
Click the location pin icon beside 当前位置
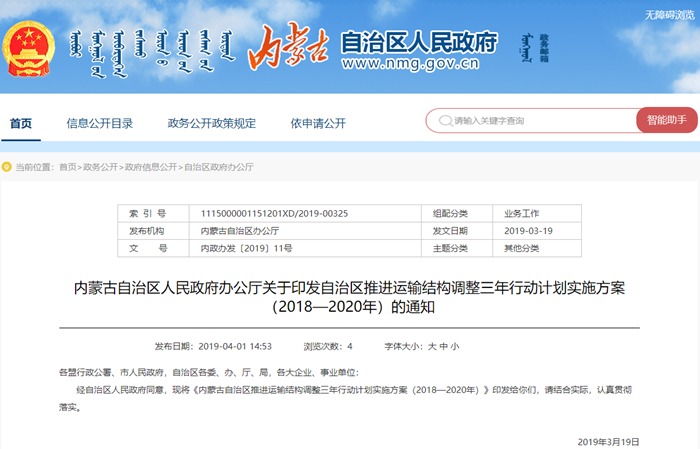[x=7, y=167]
